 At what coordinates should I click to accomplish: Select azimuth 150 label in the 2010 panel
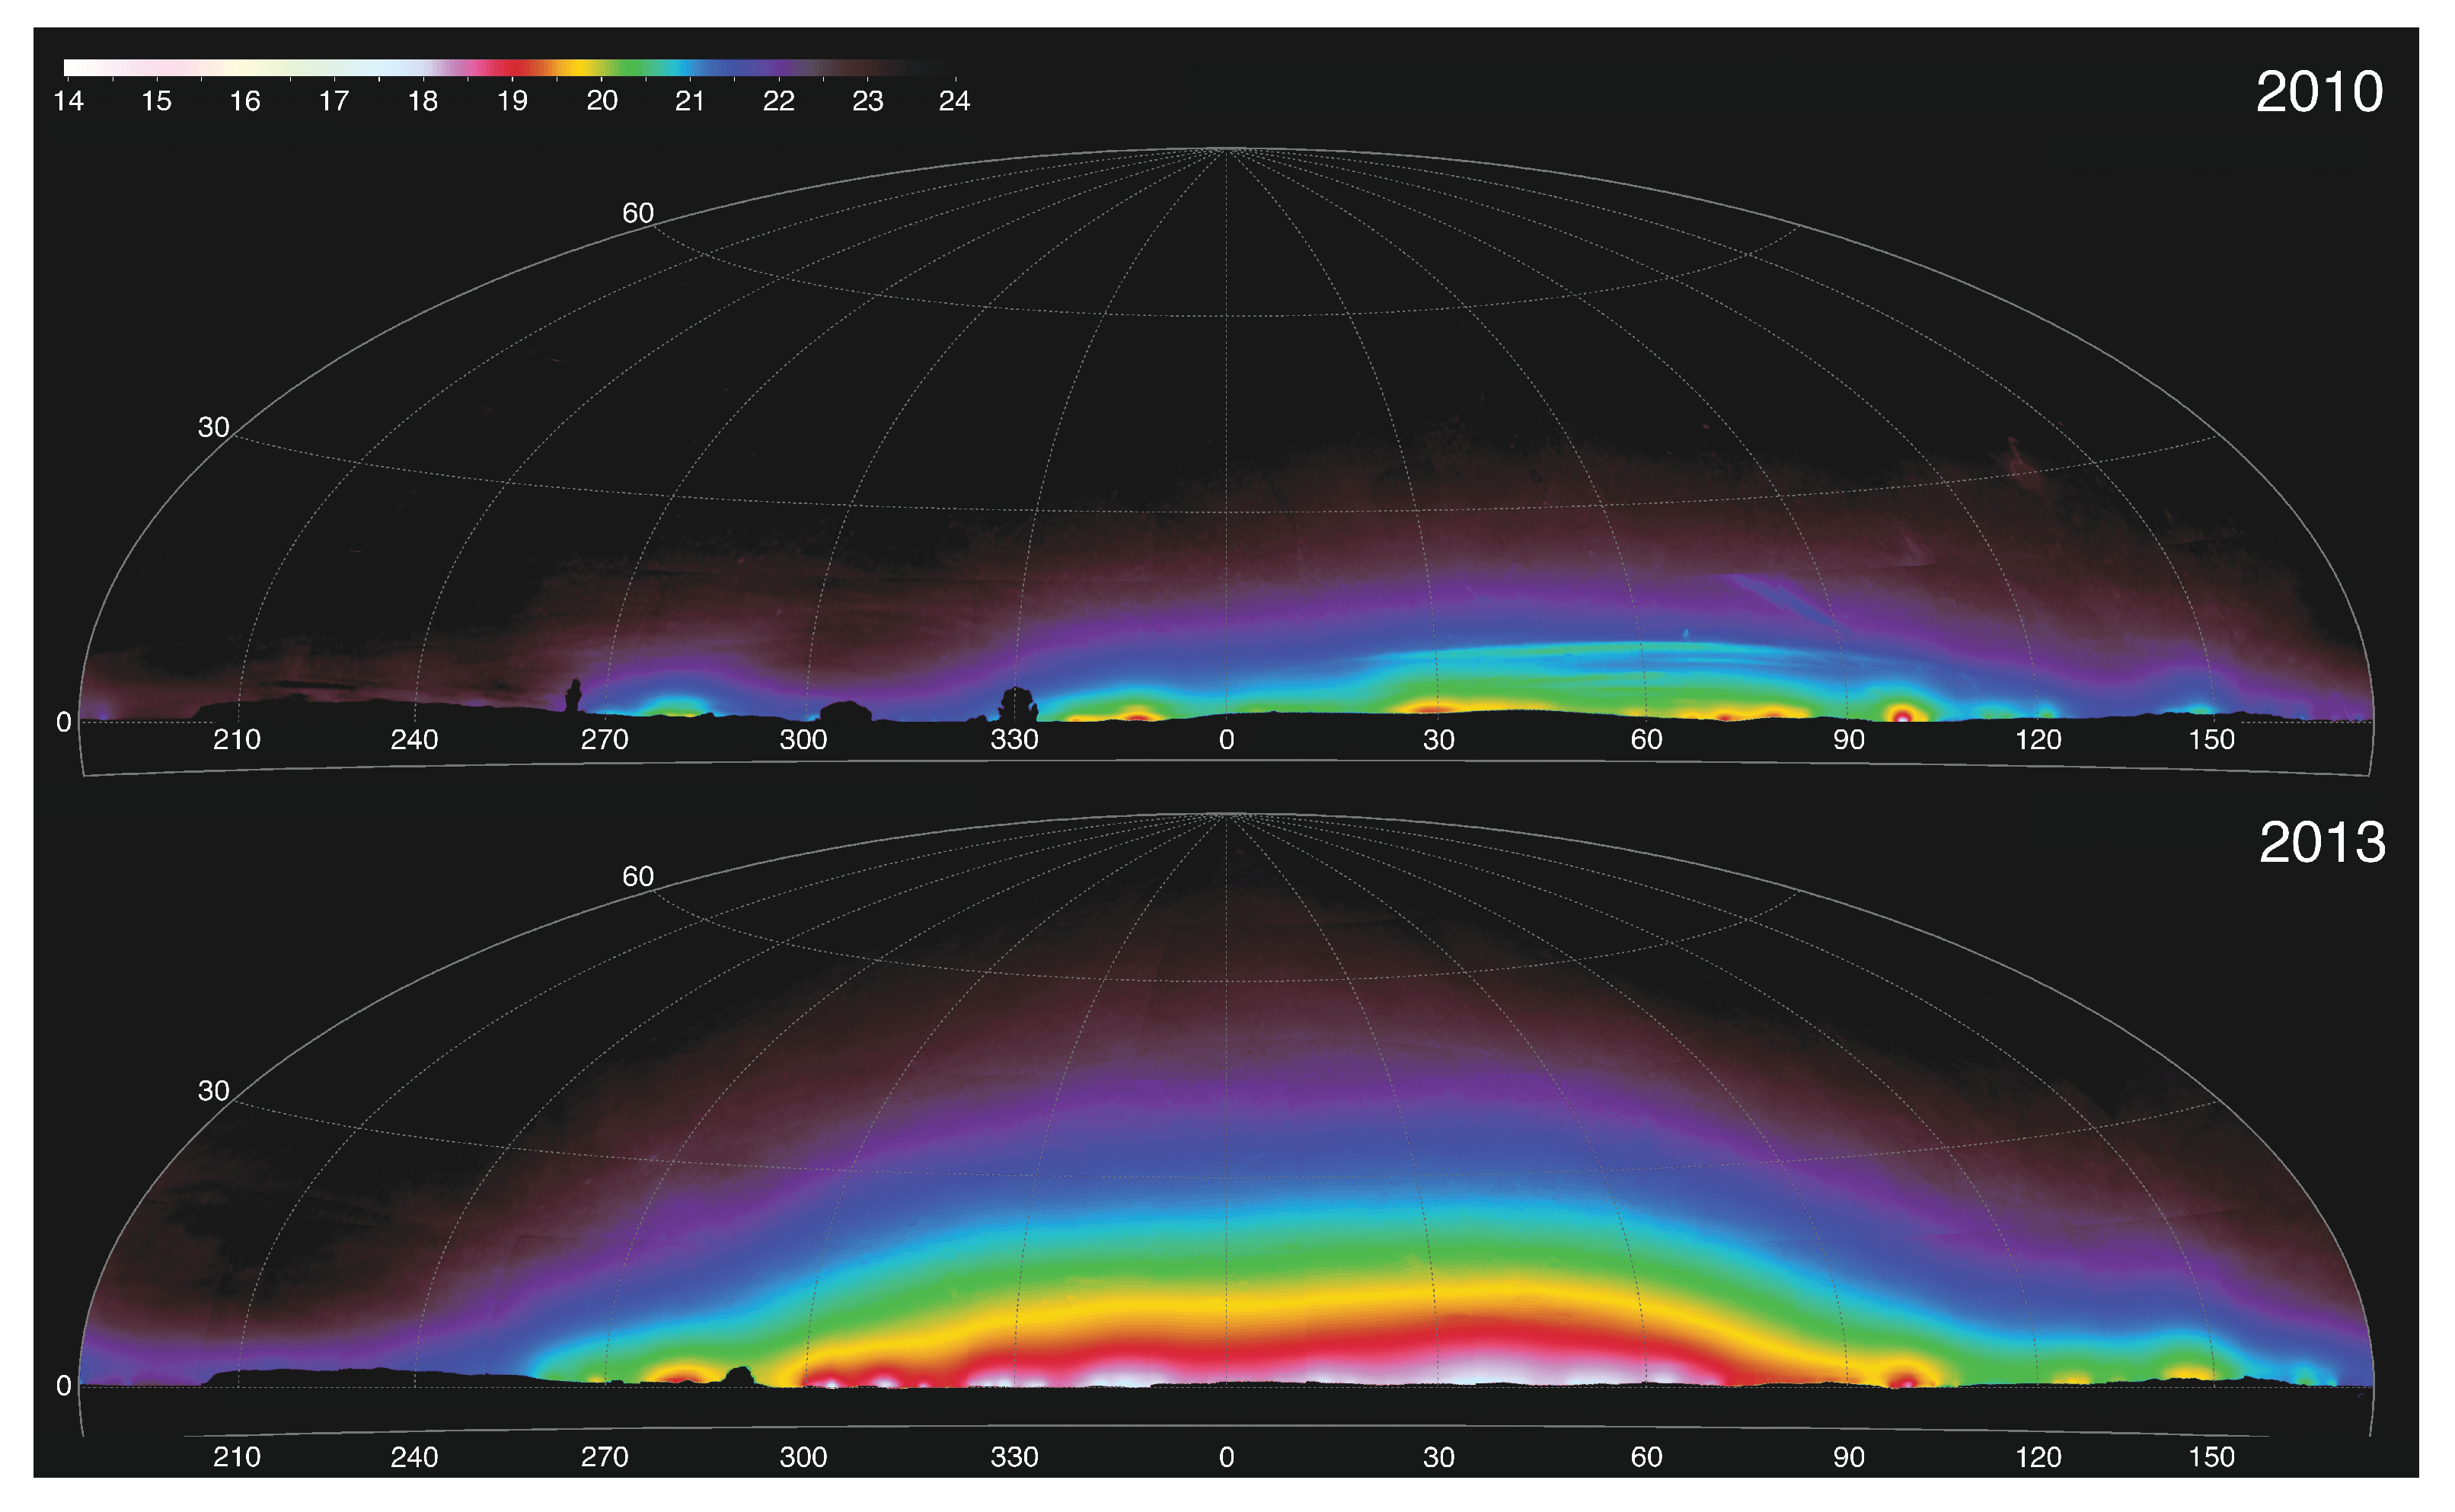[2211, 740]
